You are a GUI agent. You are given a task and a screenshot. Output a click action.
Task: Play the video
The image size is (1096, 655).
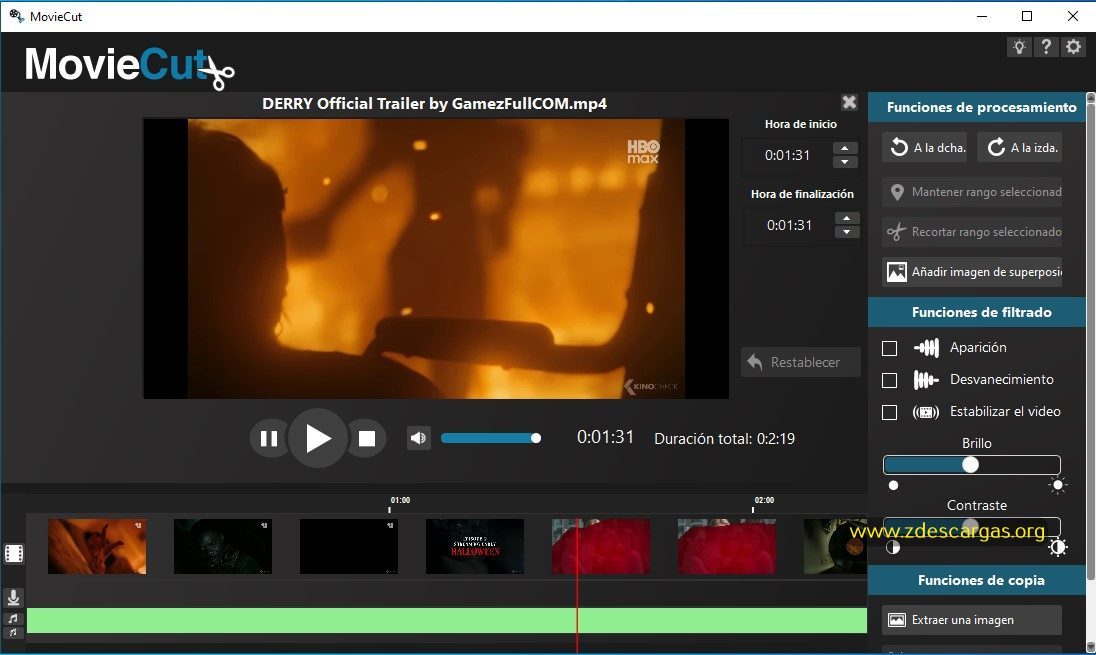coord(318,438)
